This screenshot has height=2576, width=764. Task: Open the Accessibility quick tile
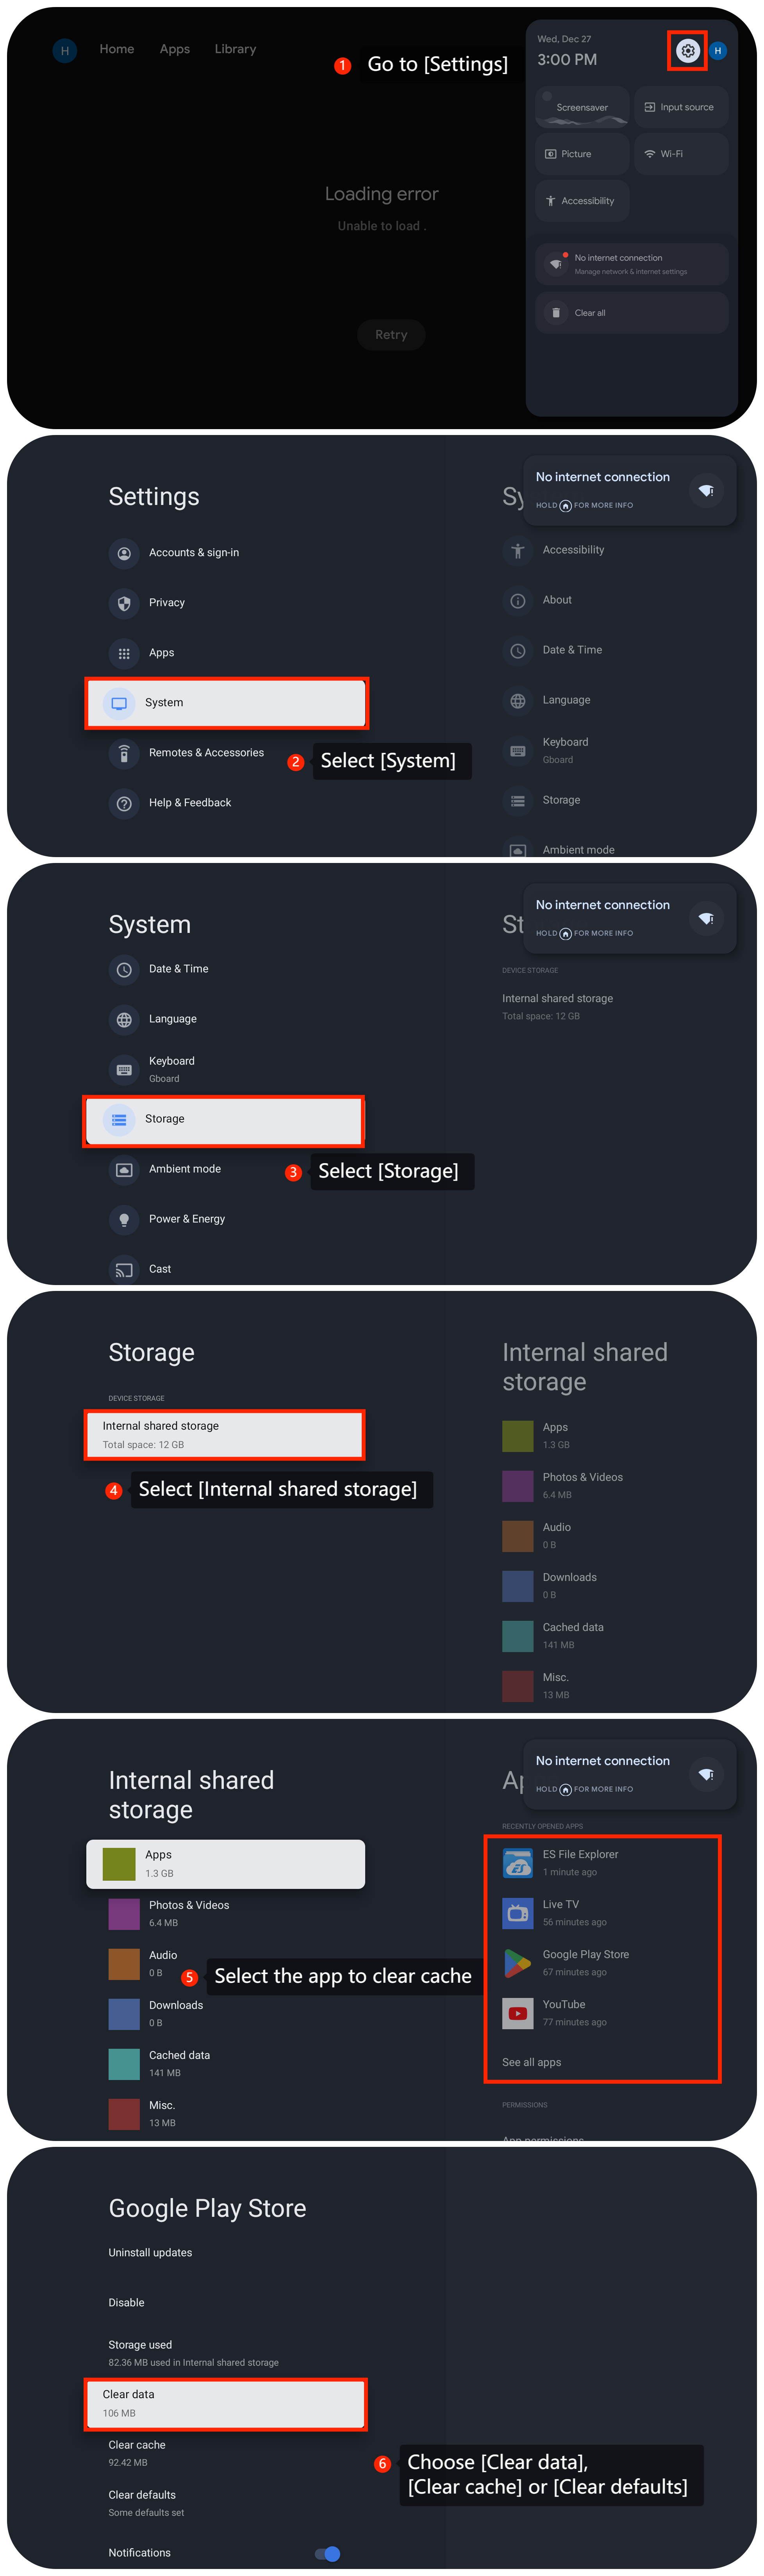click(581, 201)
